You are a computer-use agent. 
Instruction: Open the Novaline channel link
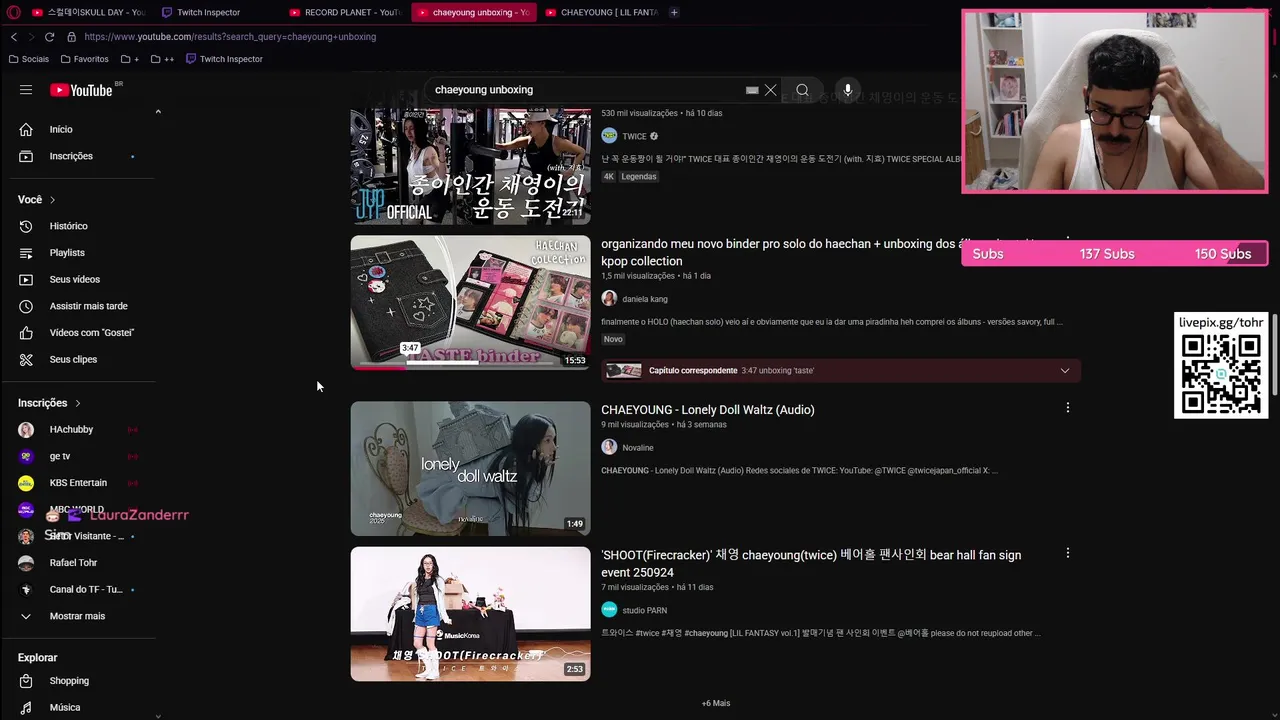pyautogui.click(x=637, y=448)
